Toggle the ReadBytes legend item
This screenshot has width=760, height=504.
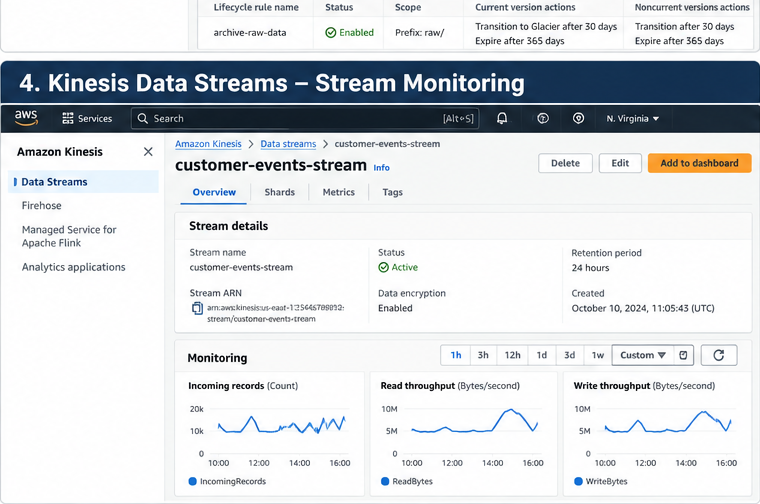407,481
